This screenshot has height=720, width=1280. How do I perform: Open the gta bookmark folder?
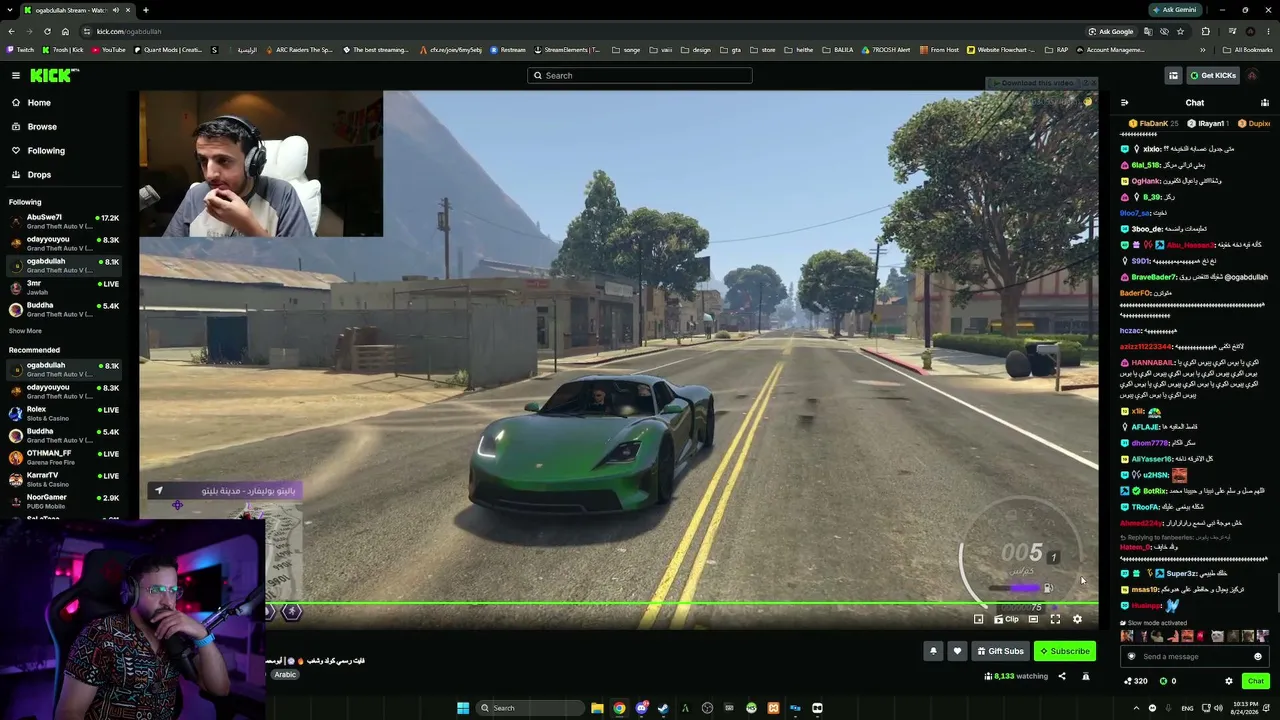[731, 49]
